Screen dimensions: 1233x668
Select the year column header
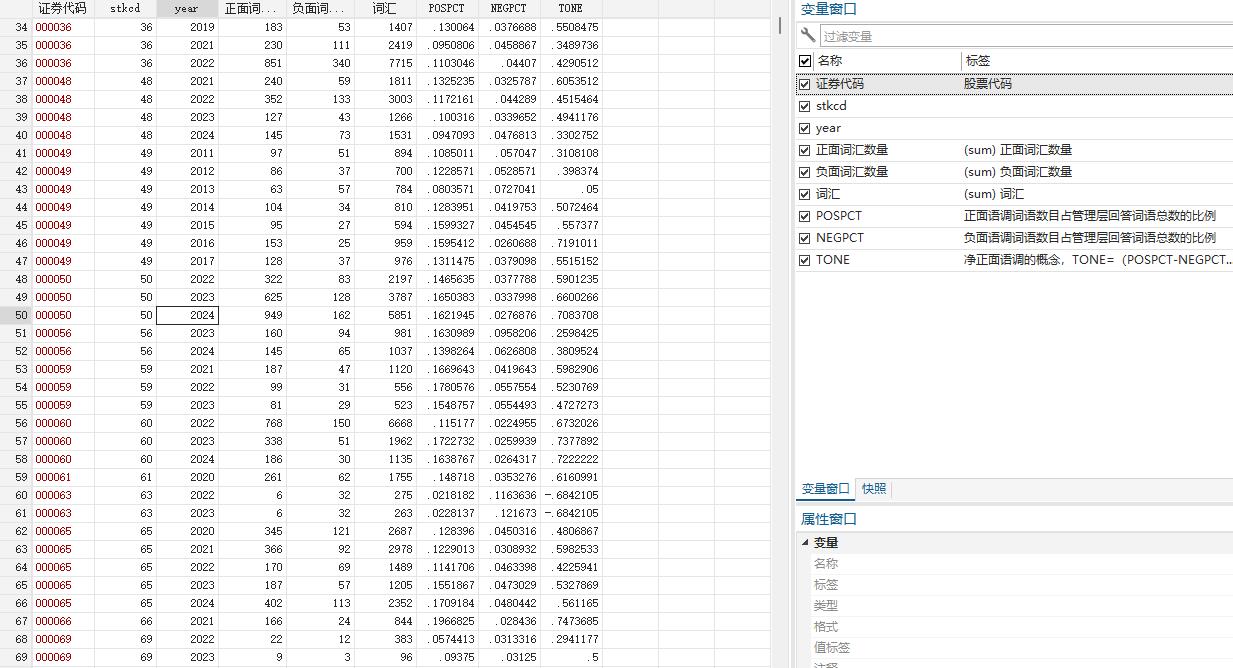pos(187,8)
